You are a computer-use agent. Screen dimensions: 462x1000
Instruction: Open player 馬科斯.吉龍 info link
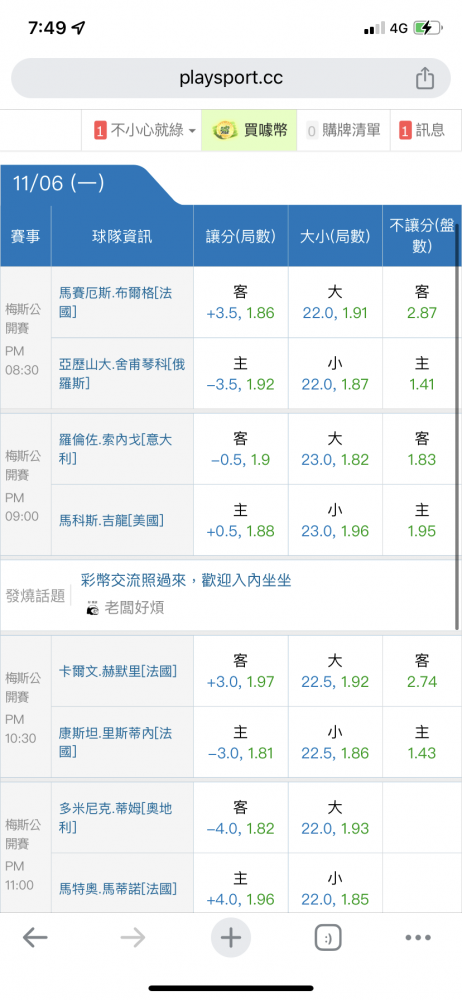111,520
